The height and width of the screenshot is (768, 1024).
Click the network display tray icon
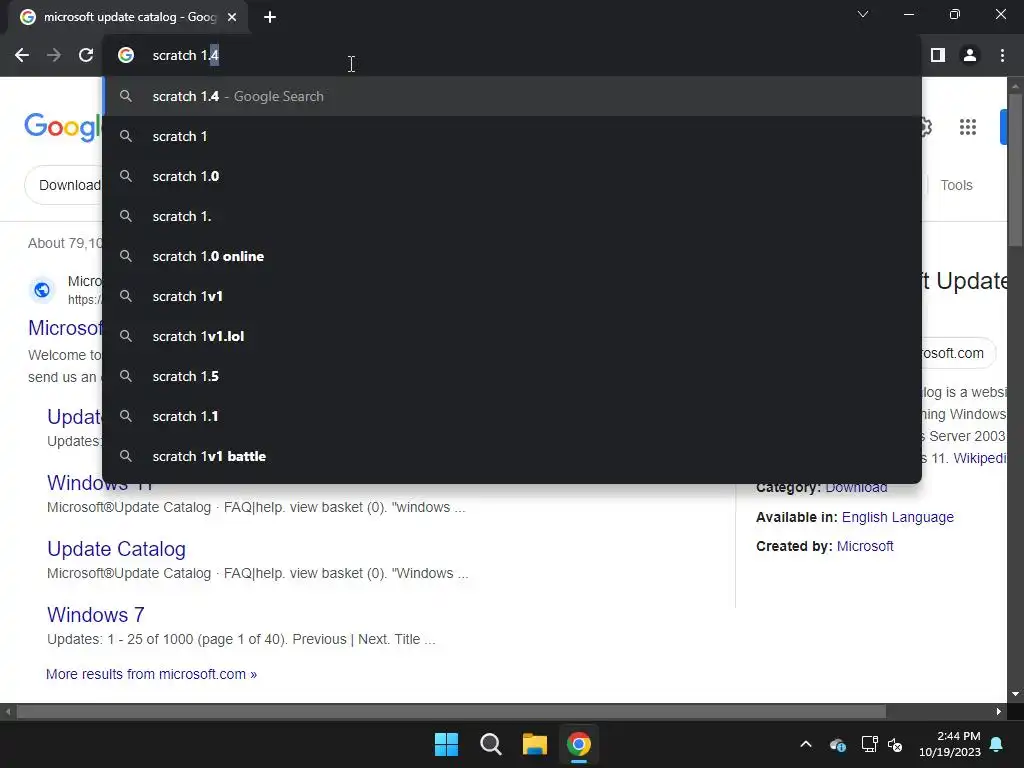click(x=869, y=744)
